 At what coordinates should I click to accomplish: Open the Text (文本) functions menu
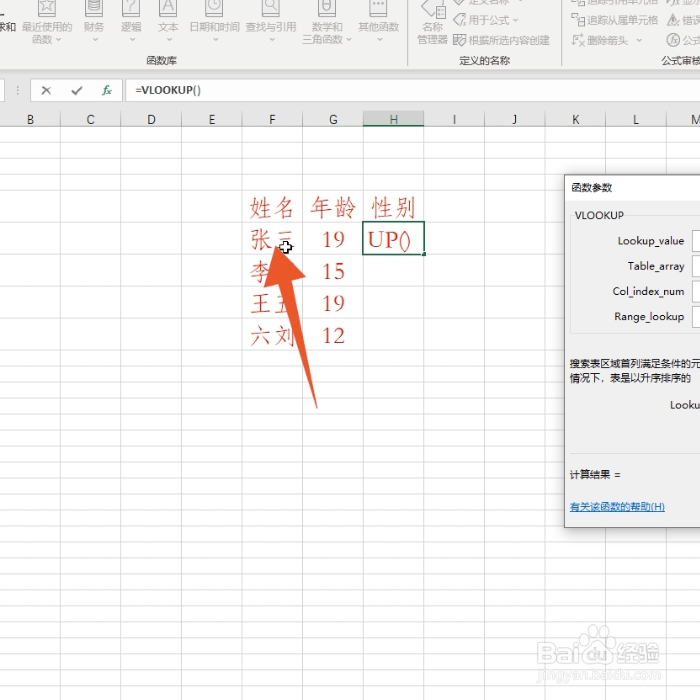[168, 22]
